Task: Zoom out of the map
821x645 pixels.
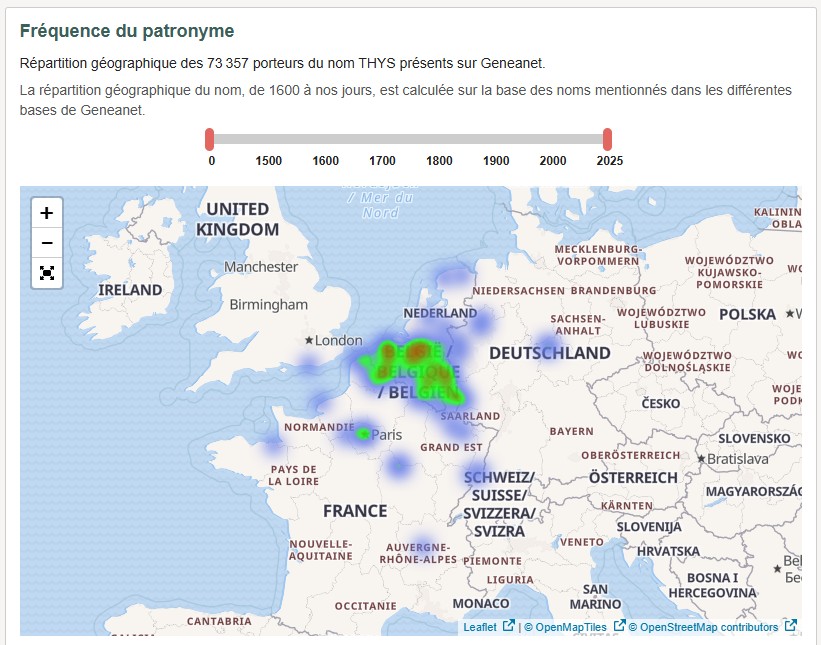Action: 45,242
